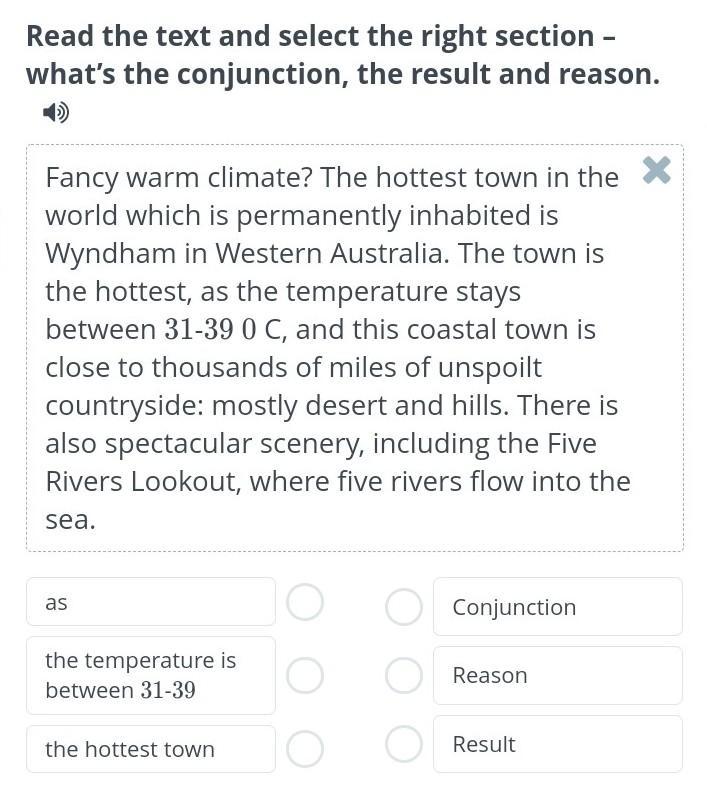Click the word "sea." ending the passage

coord(70,520)
